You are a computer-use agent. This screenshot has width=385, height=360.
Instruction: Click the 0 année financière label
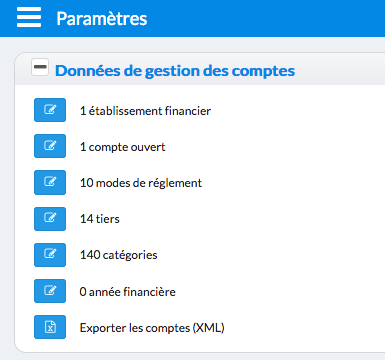point(127,292)
